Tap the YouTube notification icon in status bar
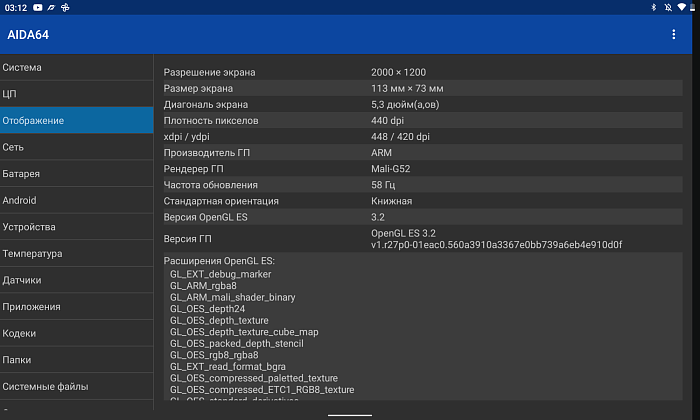Image resolution: width=700 pixels, height=420 pixels. [38, 7]
